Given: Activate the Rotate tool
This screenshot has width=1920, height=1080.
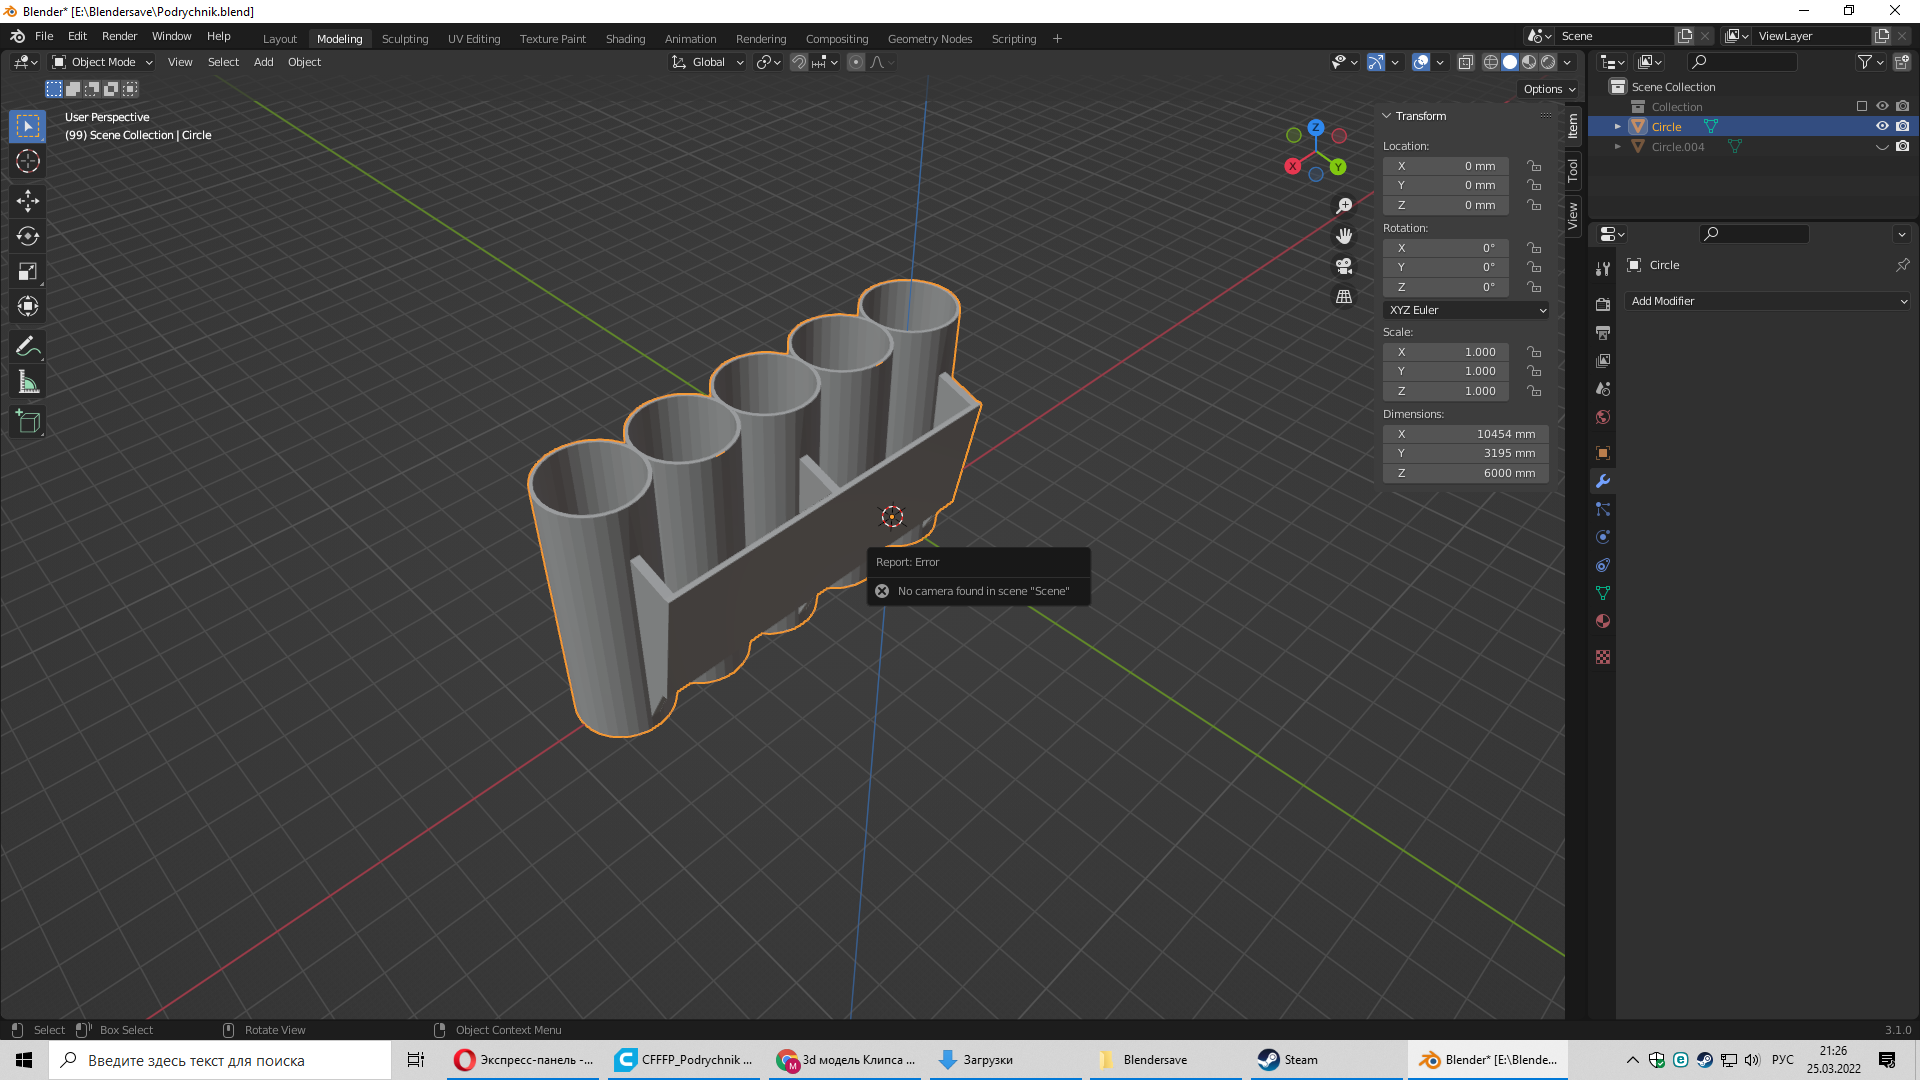Looking at the screenshot, I should click(x=28, y=236).
